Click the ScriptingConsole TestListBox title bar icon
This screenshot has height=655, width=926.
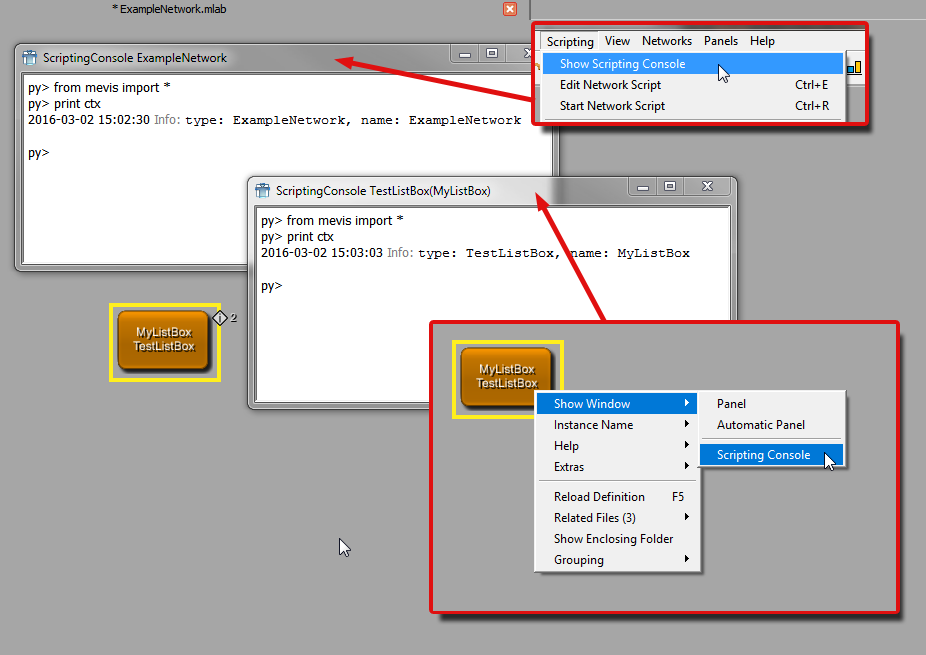(263, 190)
